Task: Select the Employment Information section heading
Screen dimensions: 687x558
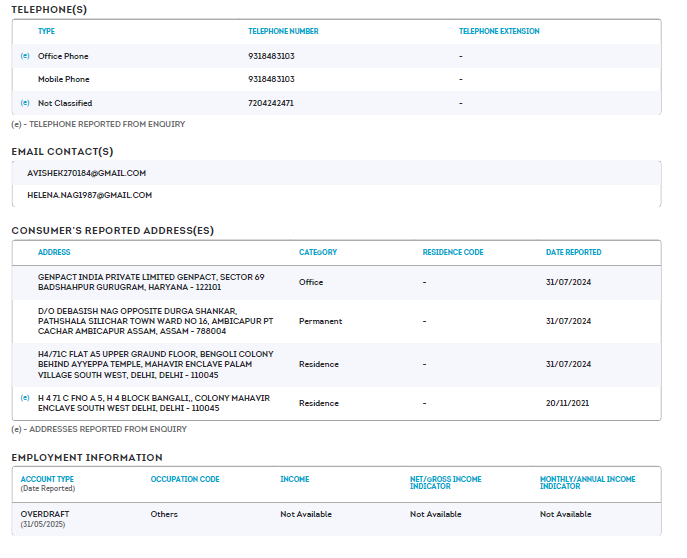Action: click(86, 457)
